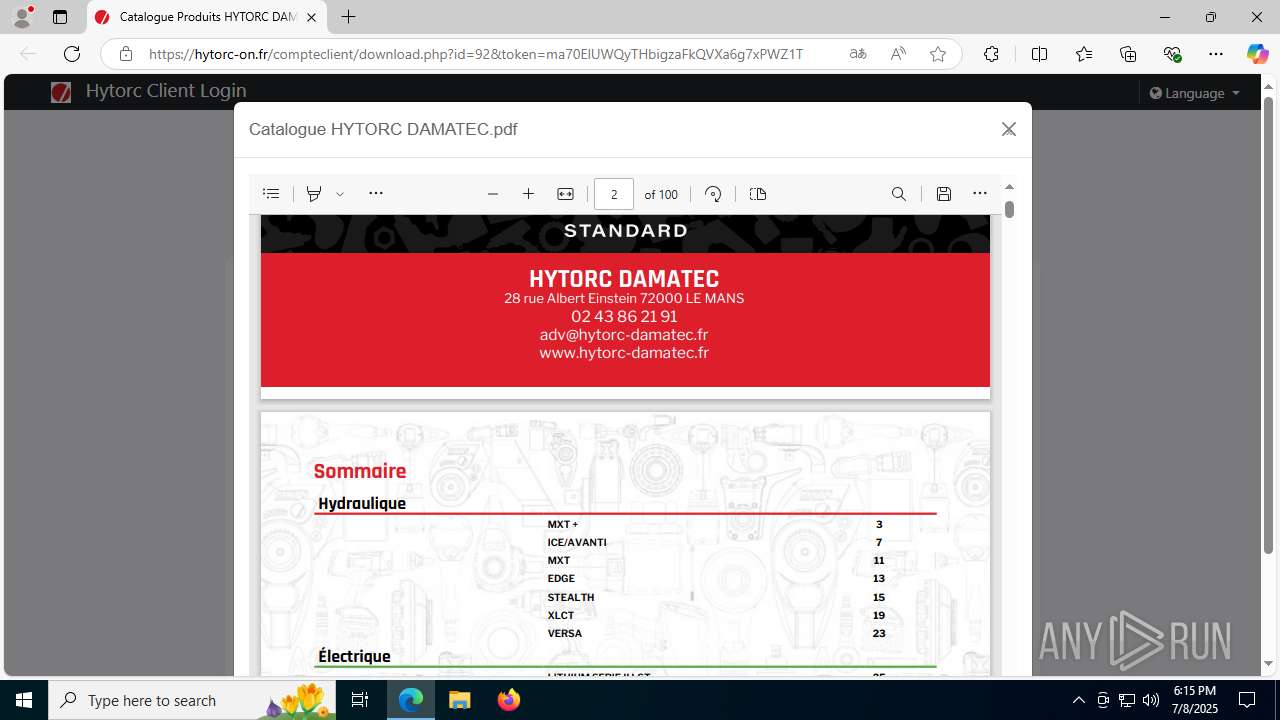
Task: Click the STEALTH summary entry
Action: click(571, 597)
